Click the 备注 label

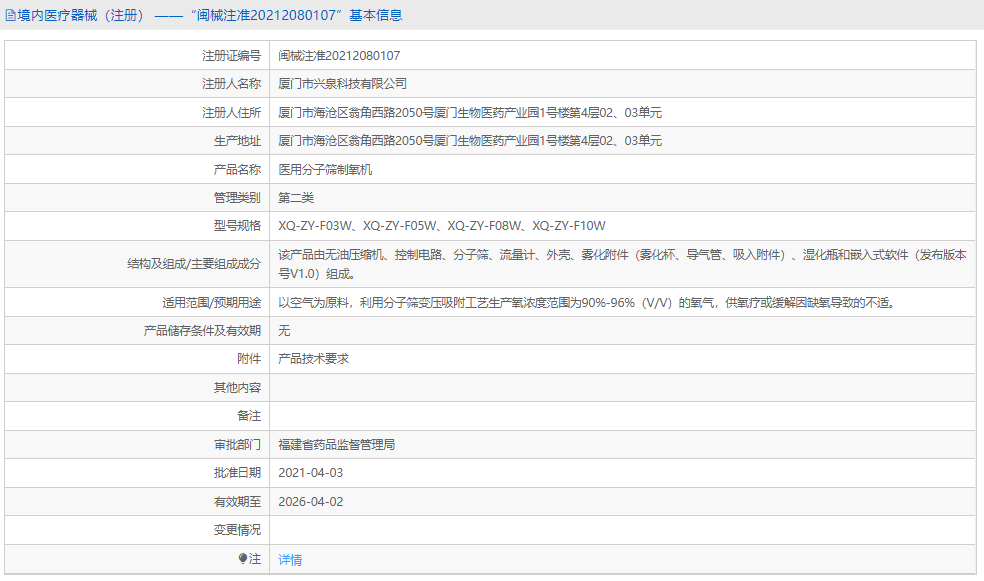point(249,416)
